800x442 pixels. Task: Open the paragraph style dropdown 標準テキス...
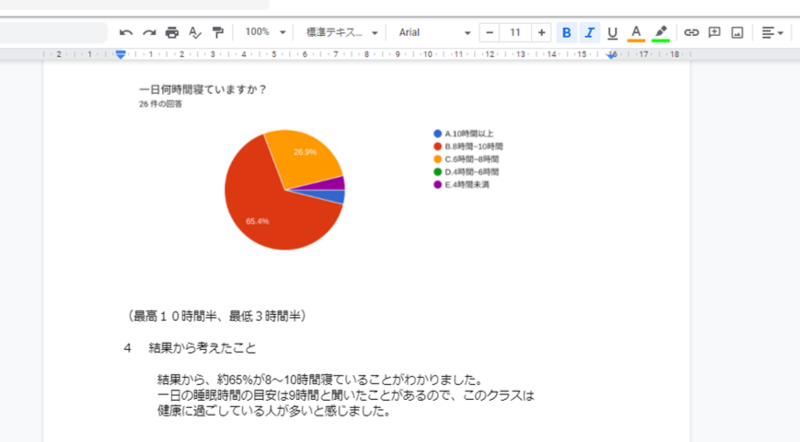click(342, 33)
